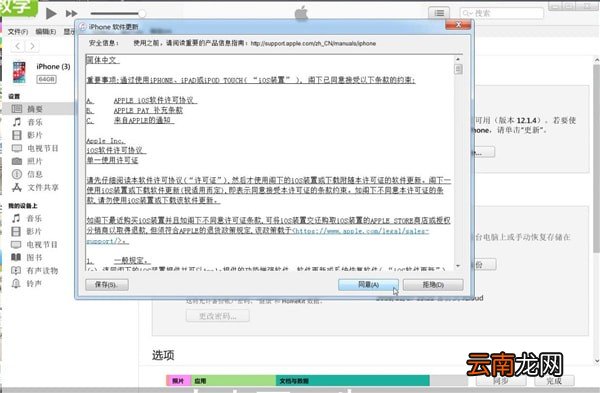Screen dimensions: 600x393
Task: Select the iPhone (3) device thumbnail
Action: pos(19,72)
